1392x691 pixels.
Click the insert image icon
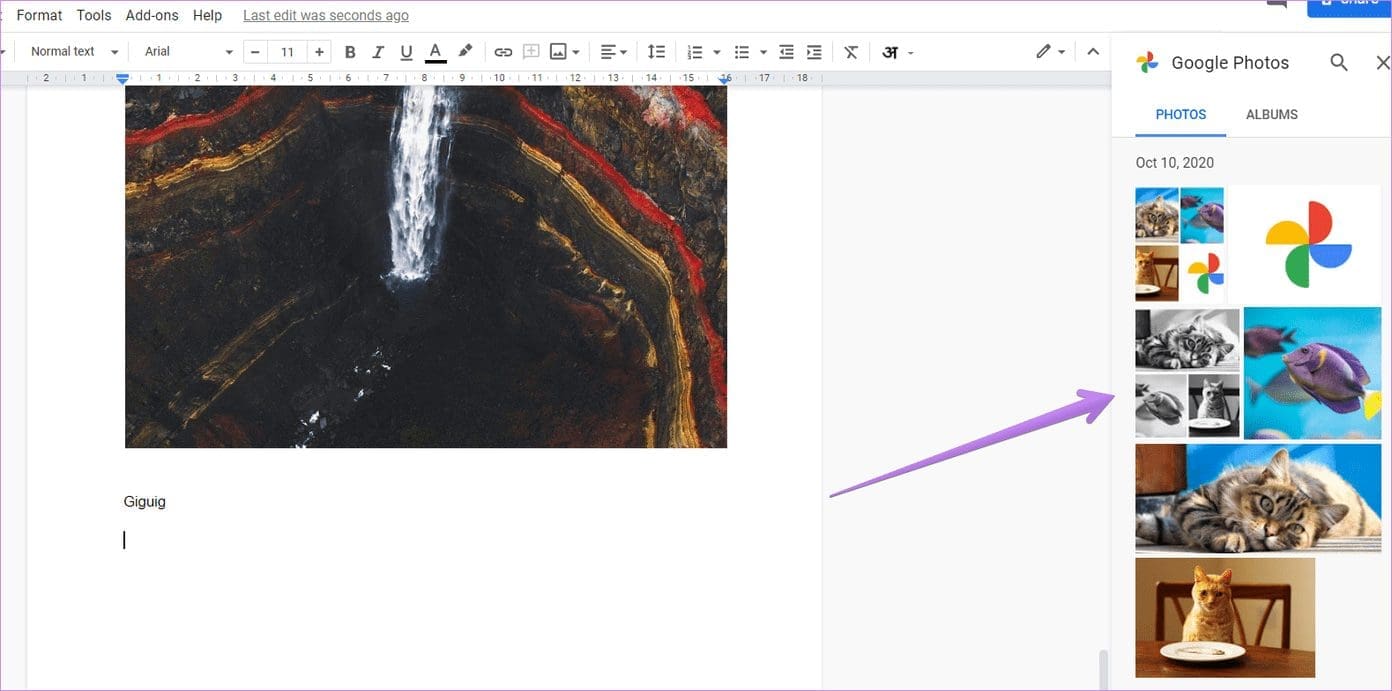pyautogui.click(x=558, y=52)
